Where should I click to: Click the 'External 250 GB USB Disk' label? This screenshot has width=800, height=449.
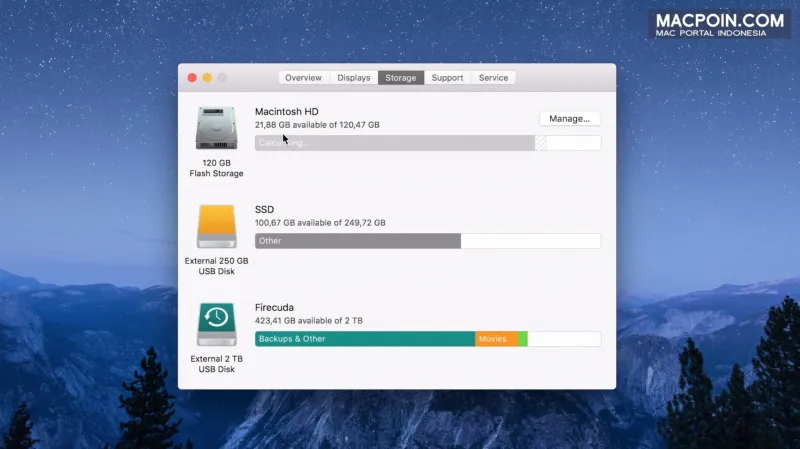216,266
